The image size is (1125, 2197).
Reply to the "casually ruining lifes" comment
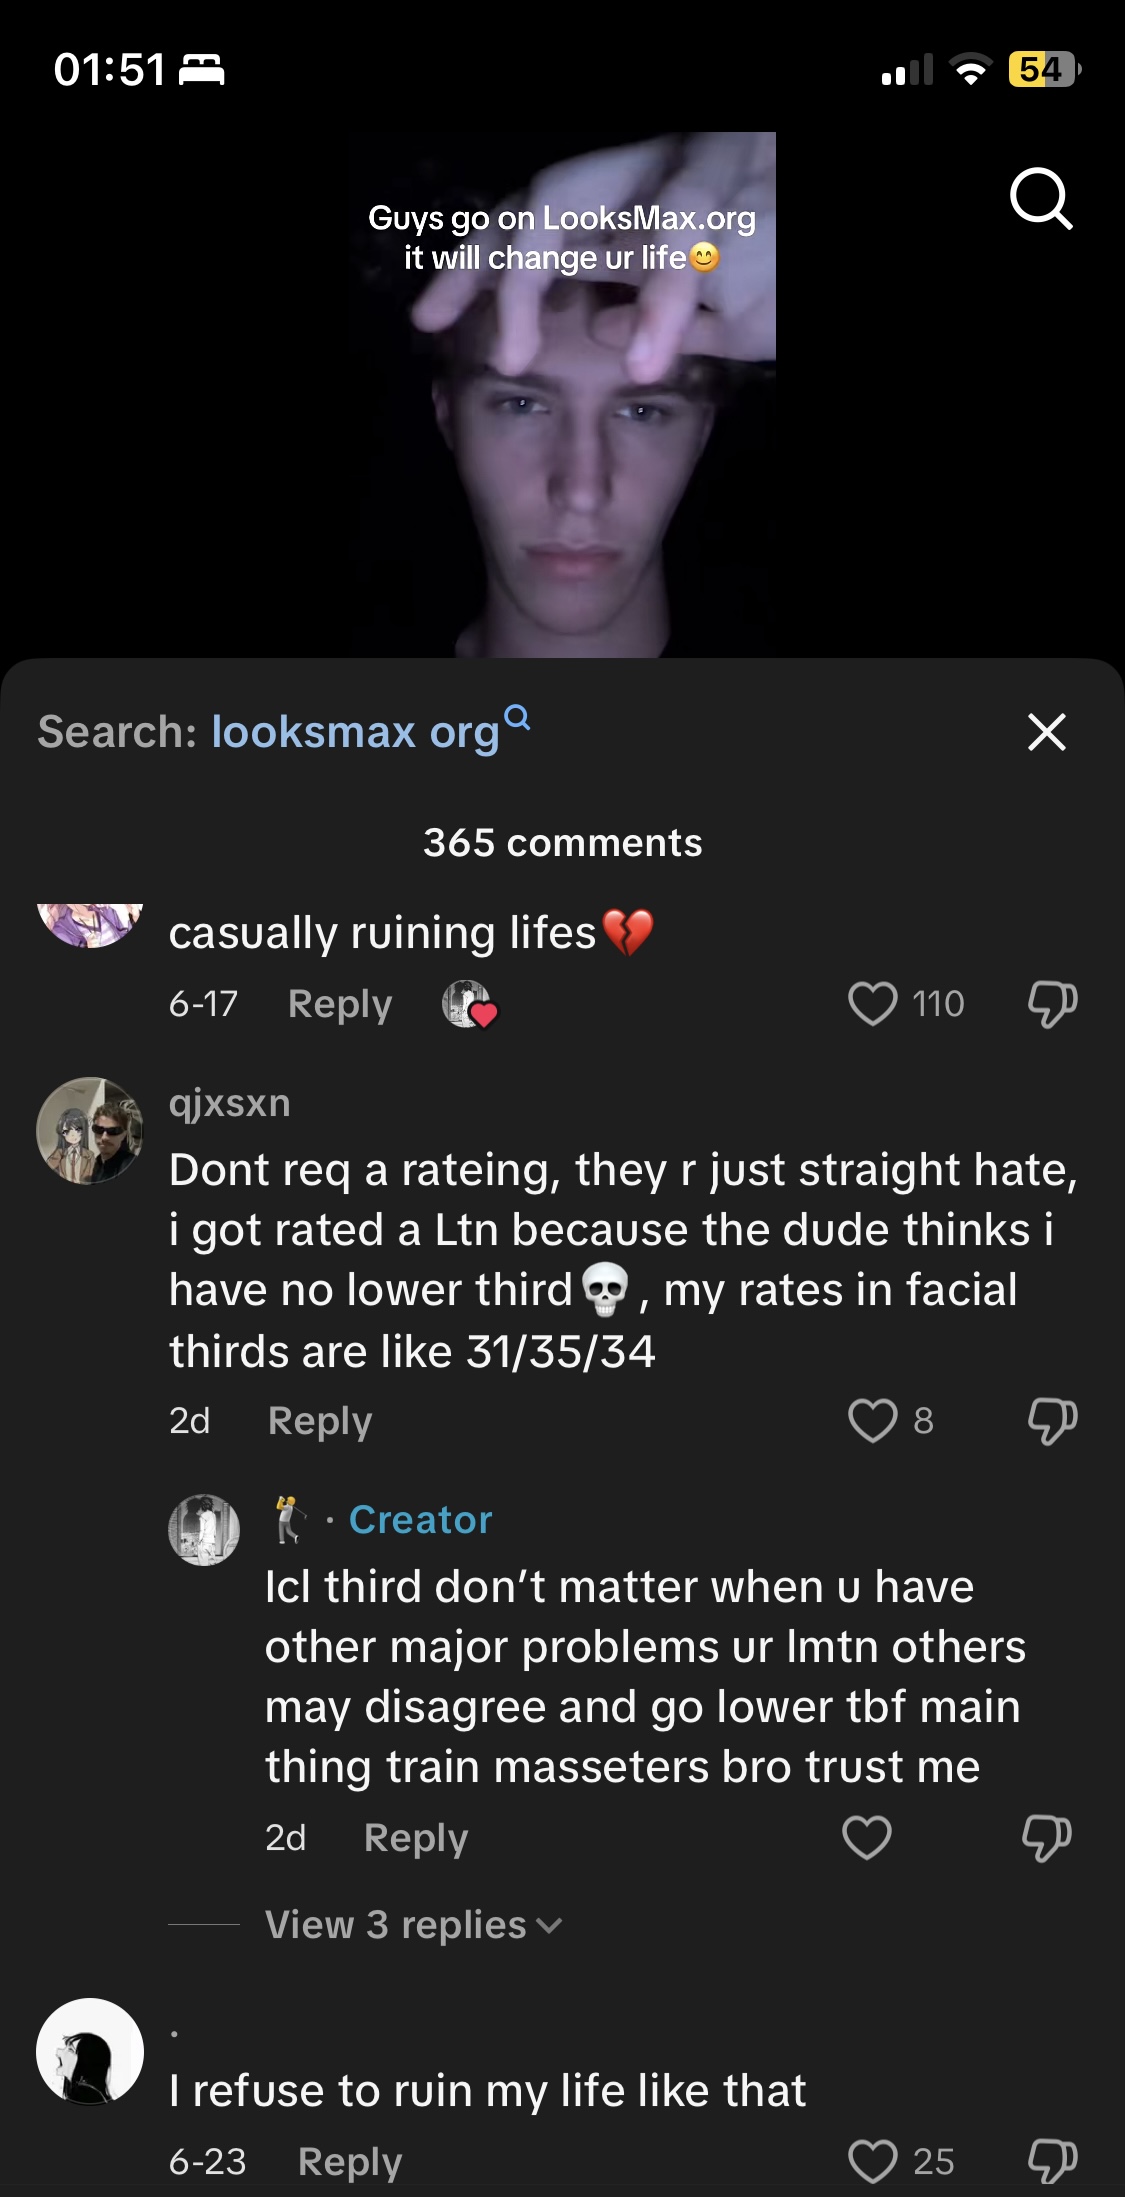tap(340, 1003)
